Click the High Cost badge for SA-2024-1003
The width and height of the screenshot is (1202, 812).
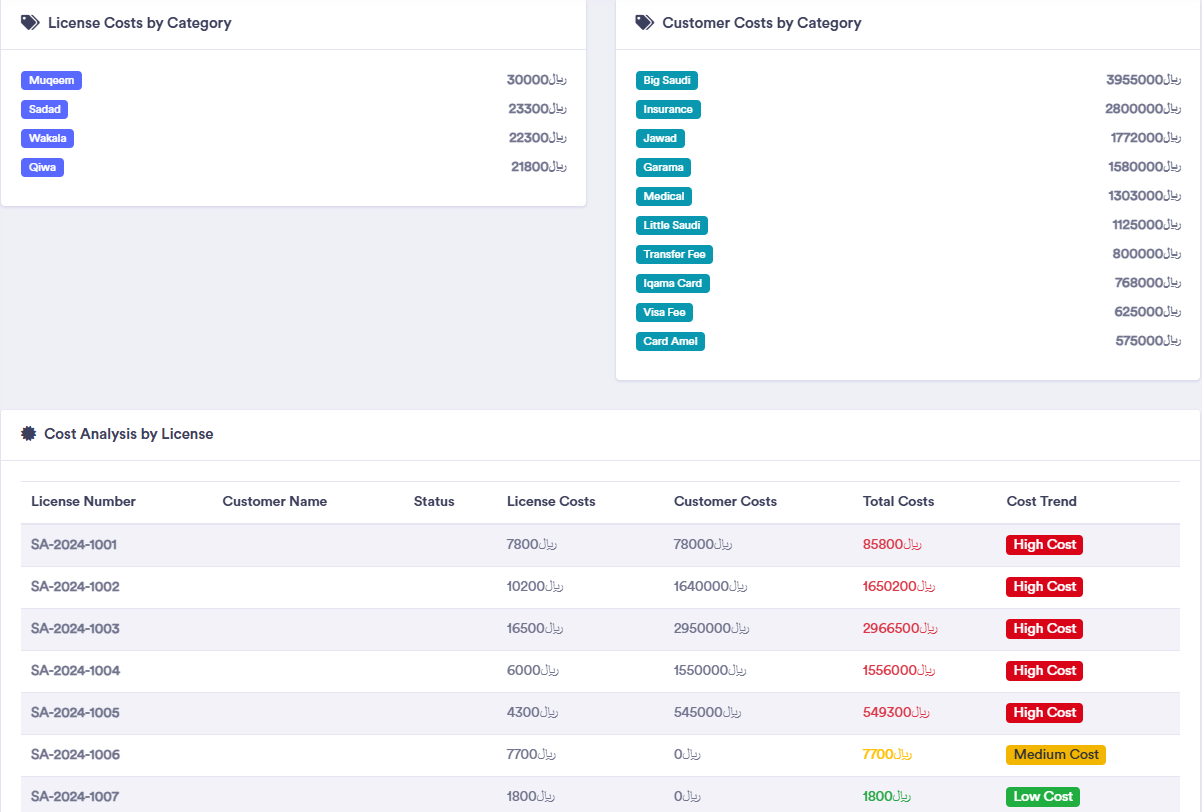coord(1044,629)
